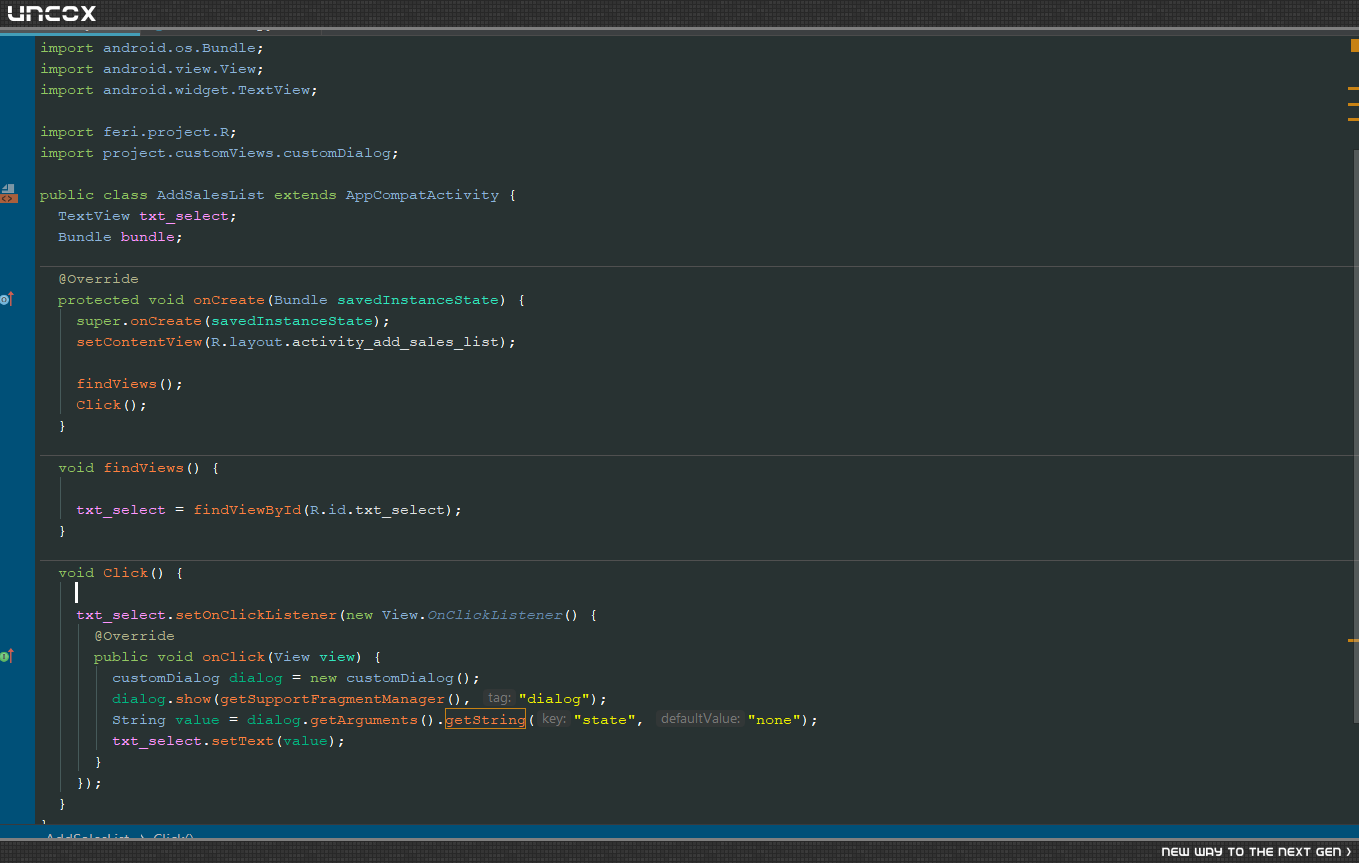This screenshot has height=863, width=1359.
Task: Click the Click(); call inside onCreate
Action: (x=112, y=405)
